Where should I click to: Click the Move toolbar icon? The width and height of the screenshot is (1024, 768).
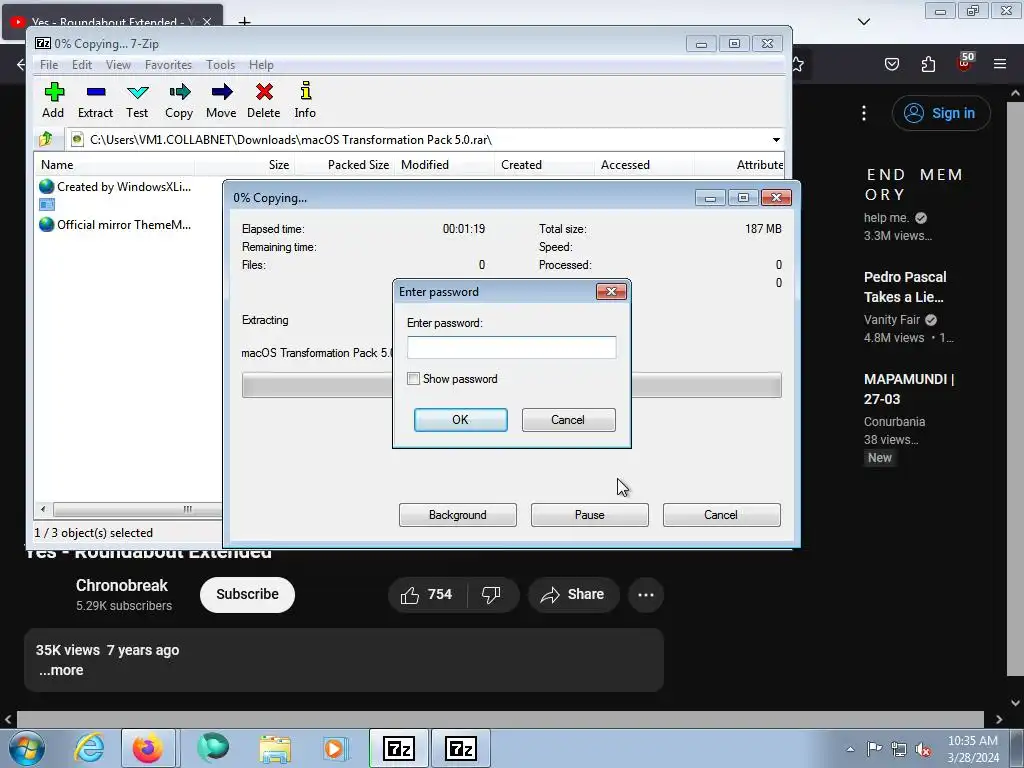(x=221, y=100)
